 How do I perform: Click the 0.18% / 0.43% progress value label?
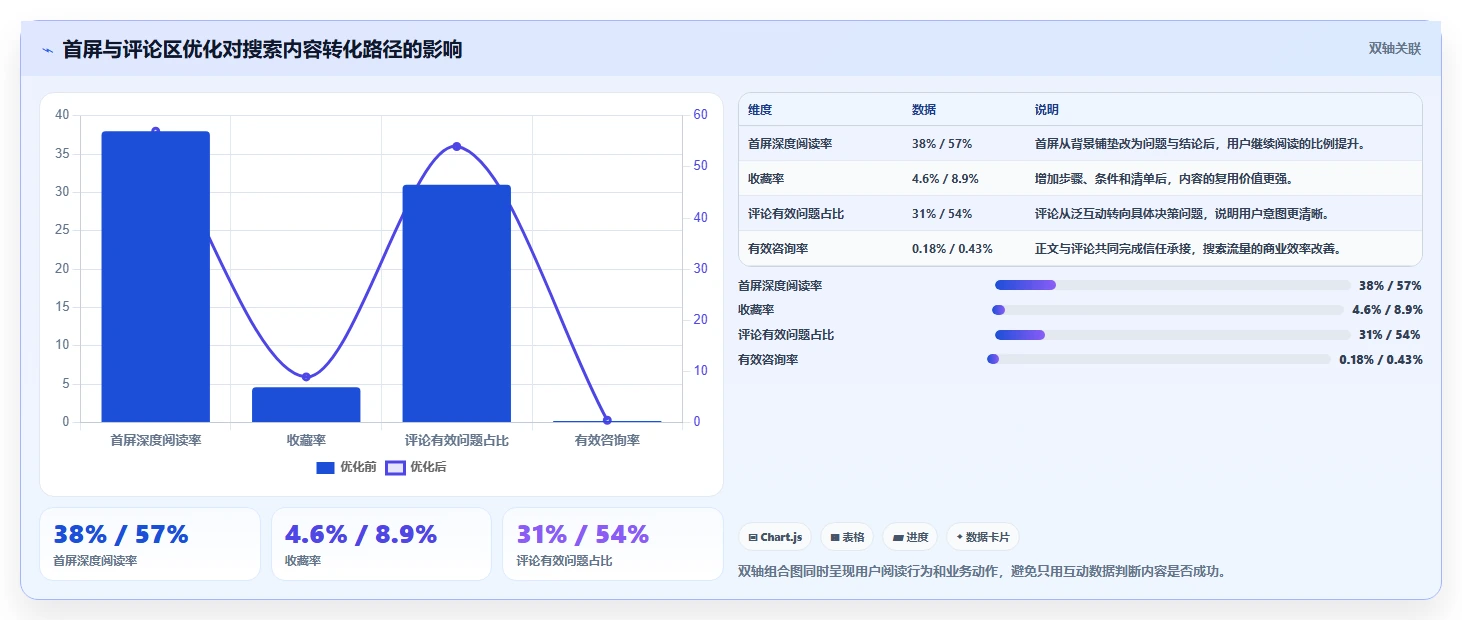pyautogui.click(x=1381, y=360)
